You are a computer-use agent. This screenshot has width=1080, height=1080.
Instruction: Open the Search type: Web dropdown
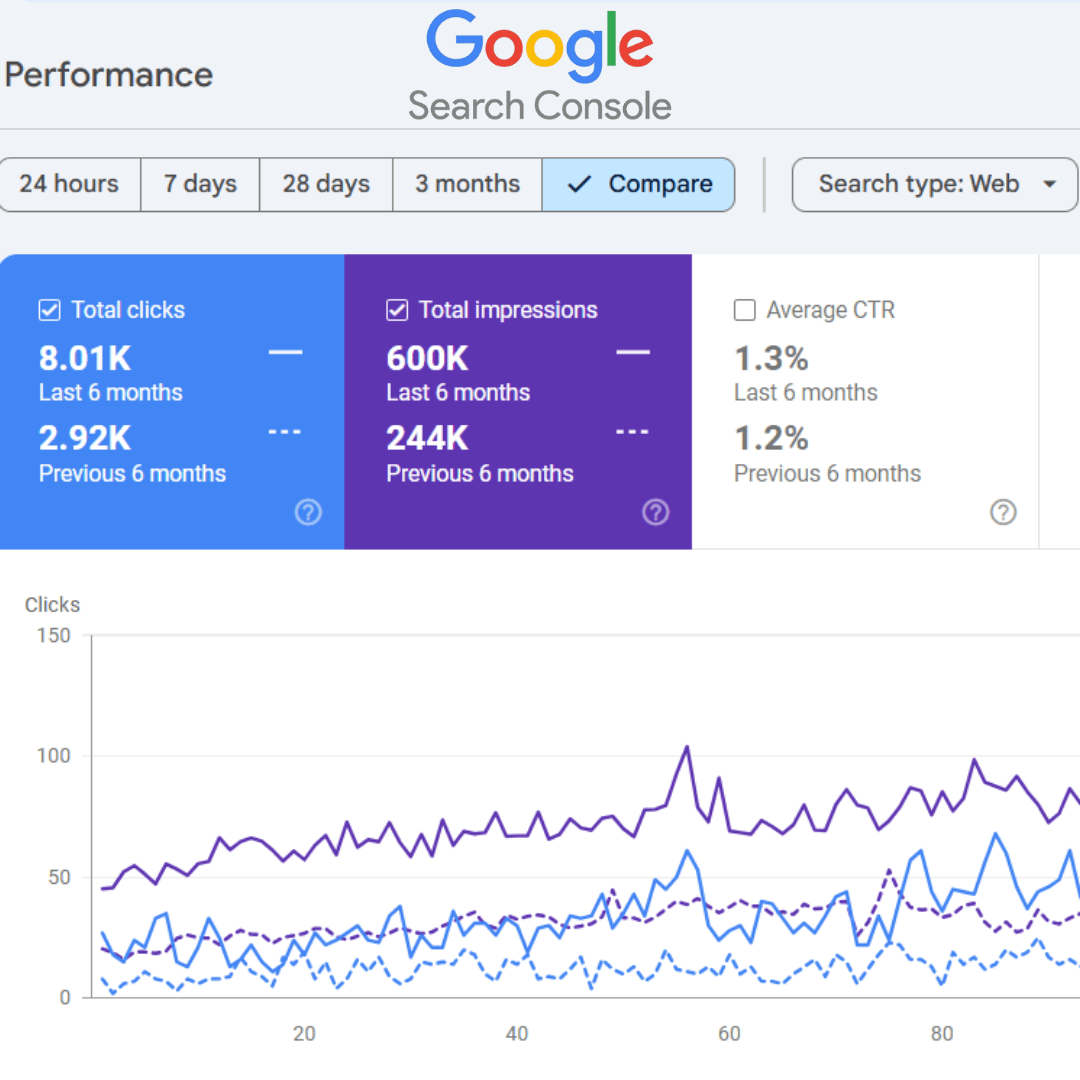click(935, 185)
